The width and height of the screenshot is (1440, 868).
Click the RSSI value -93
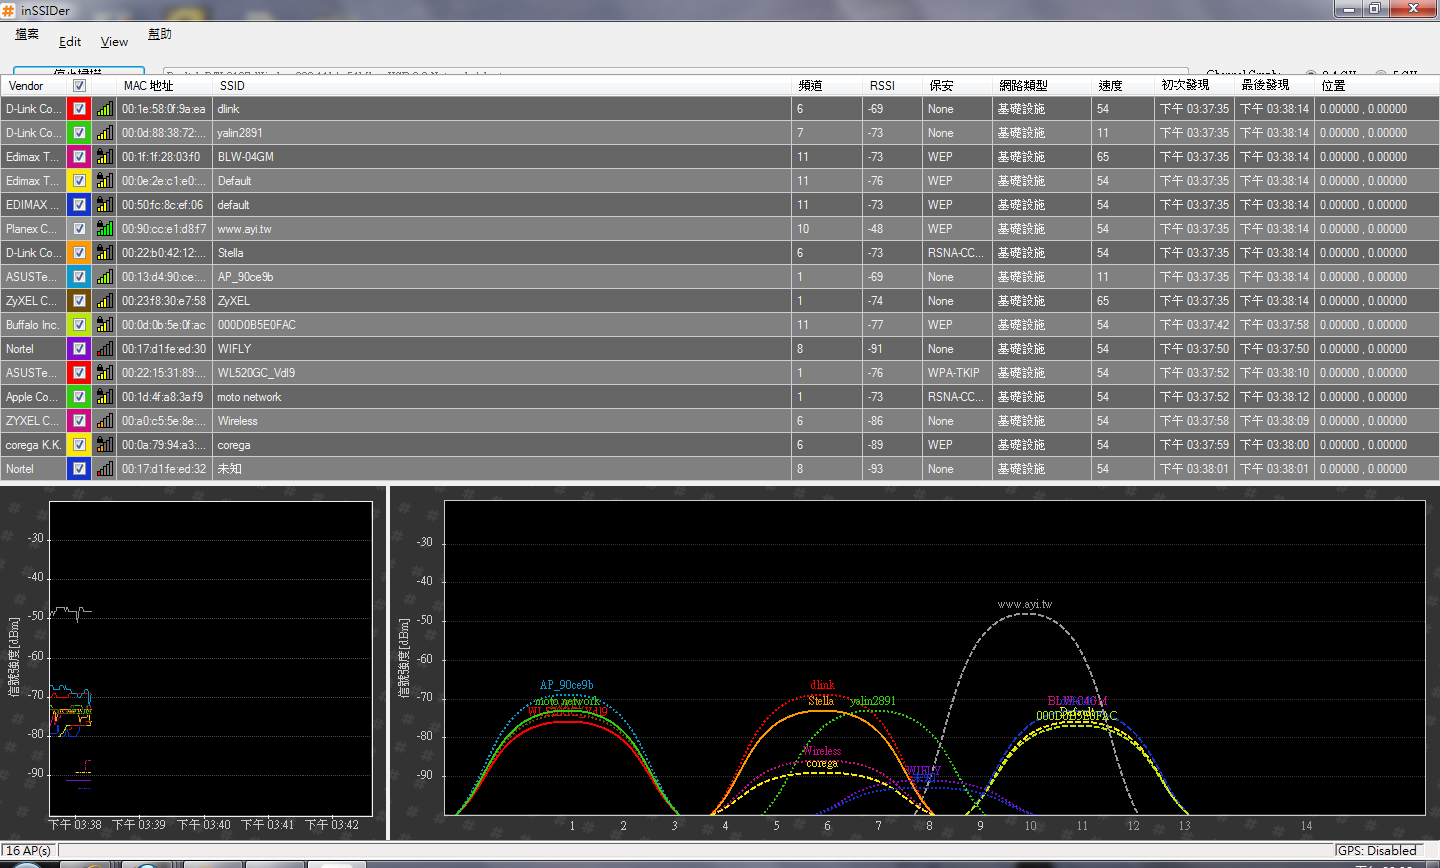pyautogui.click(x=892, y=469)
